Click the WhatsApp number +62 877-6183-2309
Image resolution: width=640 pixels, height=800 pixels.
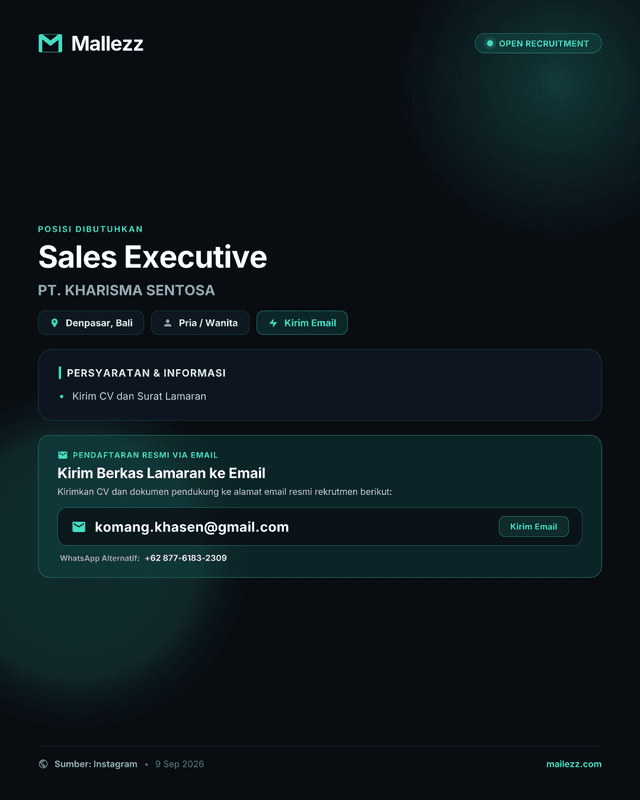pyautogui.click(x=186, y=558)
